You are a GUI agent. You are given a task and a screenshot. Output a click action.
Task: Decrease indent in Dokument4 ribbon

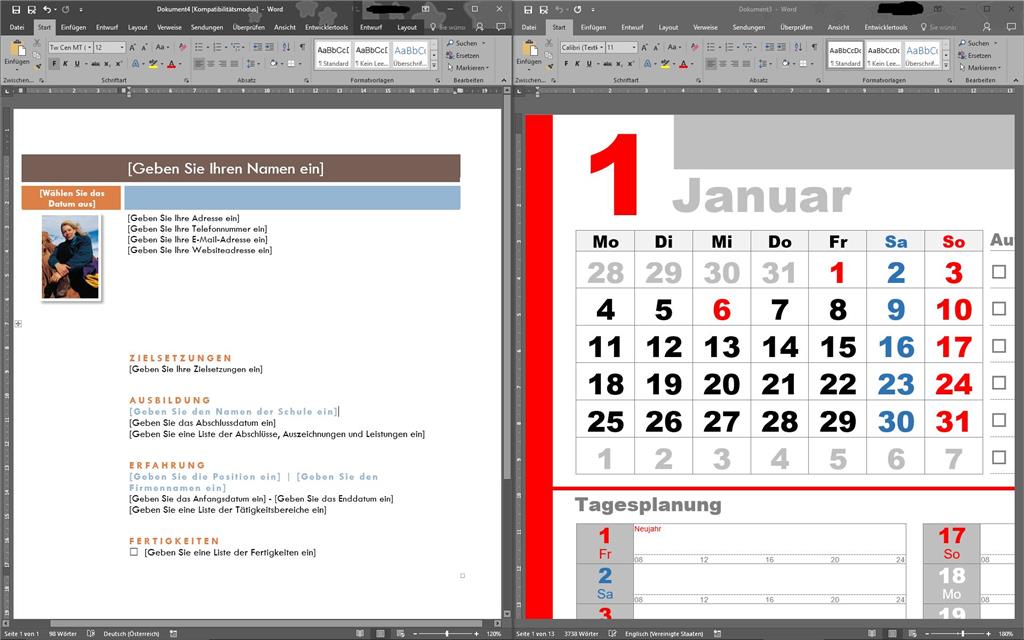(257, 48)
